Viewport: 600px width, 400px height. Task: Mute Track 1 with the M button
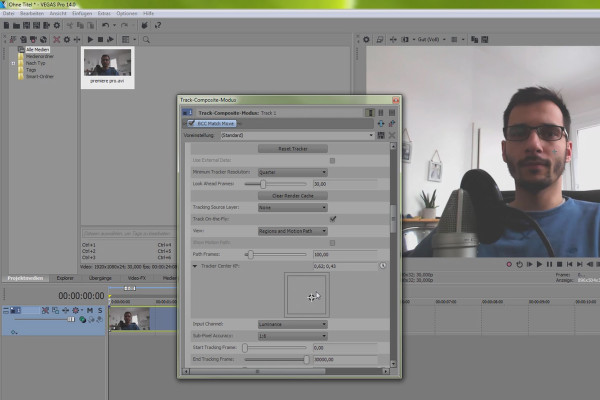click(90, 310)
